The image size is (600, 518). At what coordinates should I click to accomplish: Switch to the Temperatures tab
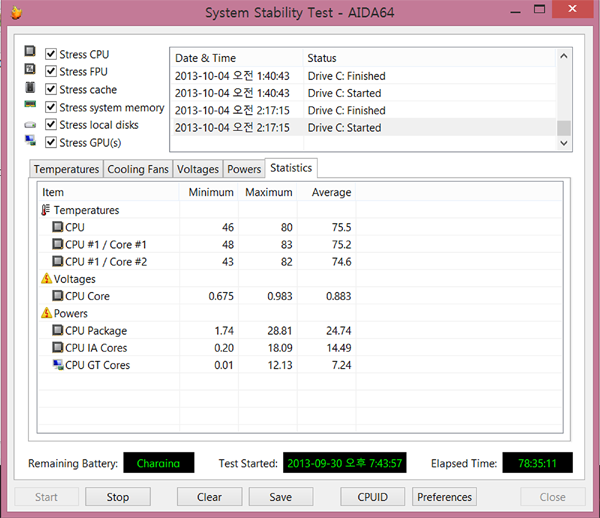click(x=66, y=169)
